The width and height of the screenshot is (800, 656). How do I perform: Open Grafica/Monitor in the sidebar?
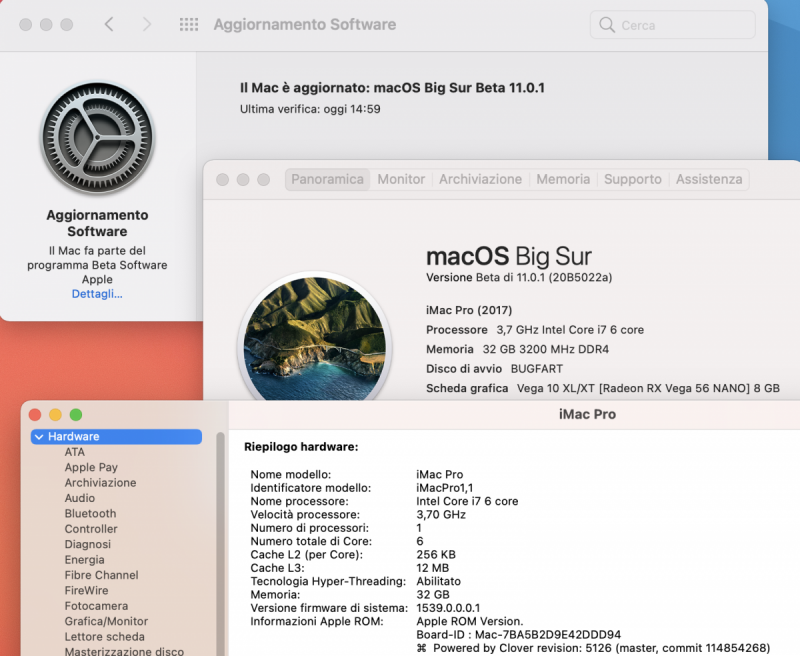click(x=106, y=621)
